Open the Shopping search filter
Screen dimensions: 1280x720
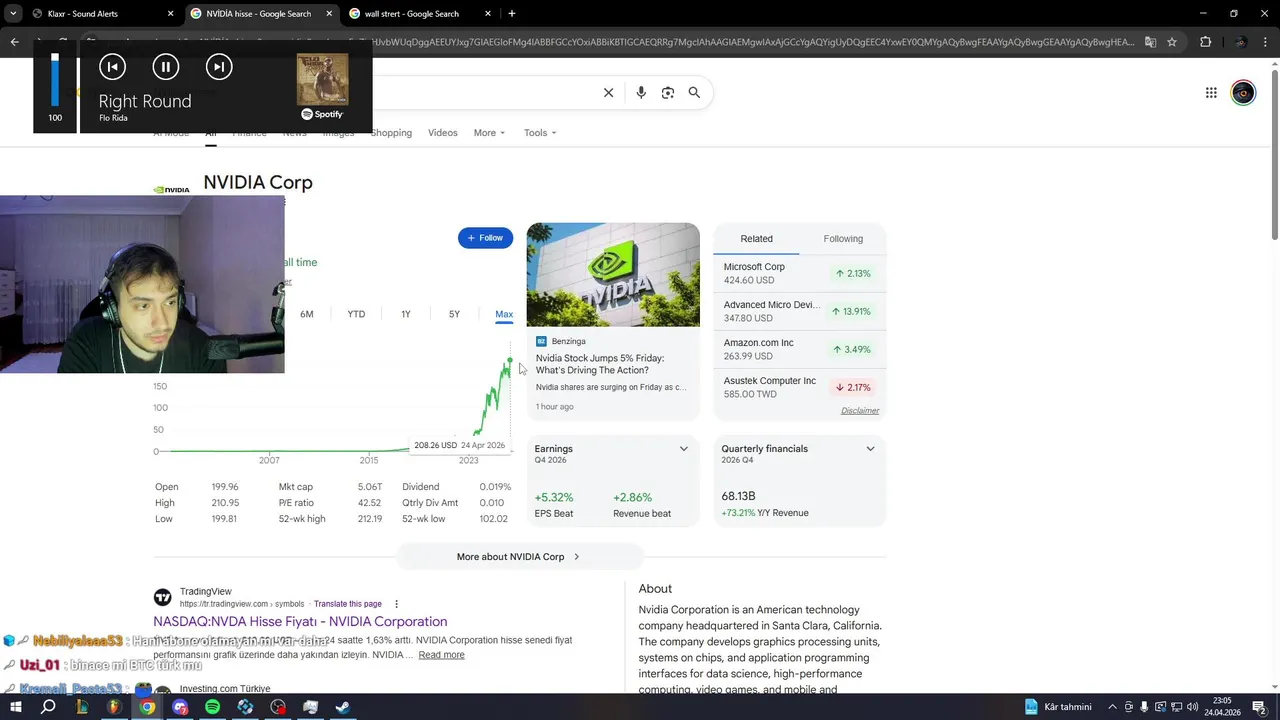391,133
